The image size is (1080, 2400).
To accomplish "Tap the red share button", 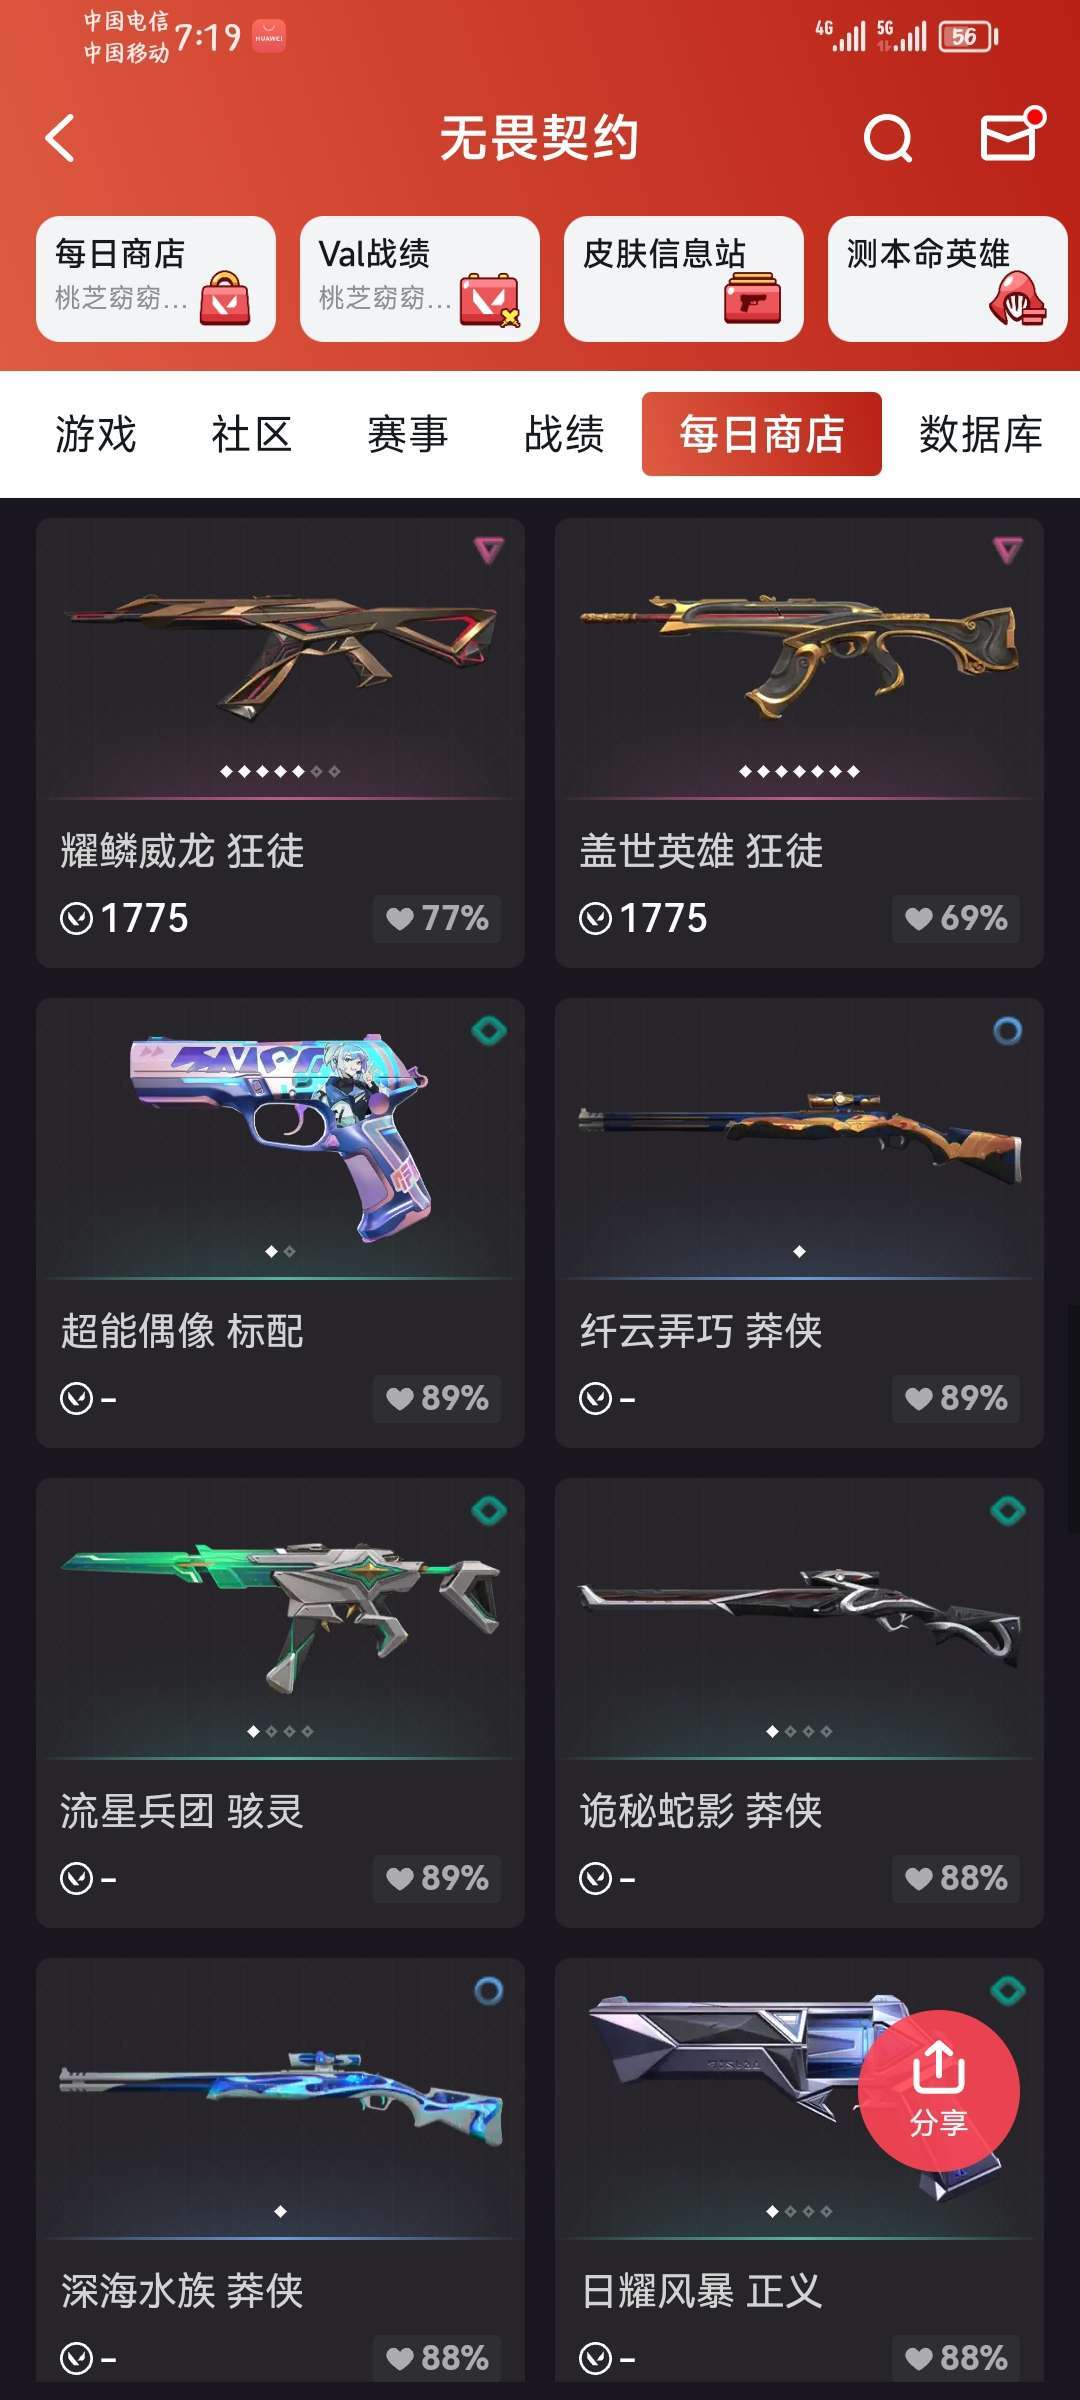I will 938,2090.
